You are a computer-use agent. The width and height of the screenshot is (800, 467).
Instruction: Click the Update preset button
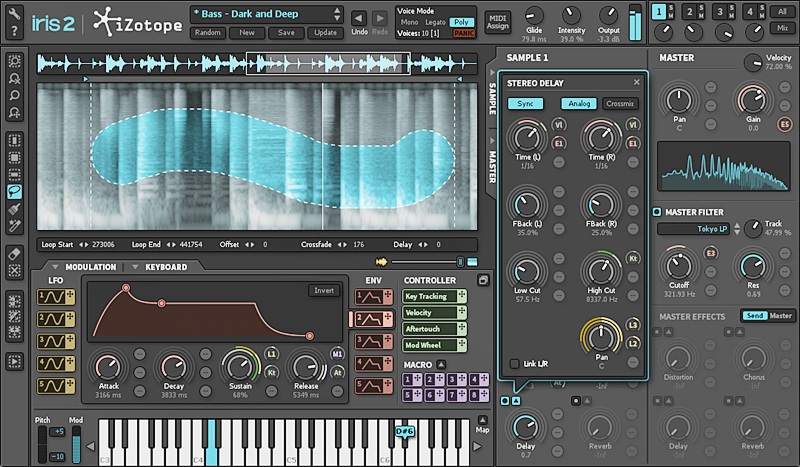click(x=326, y=33)
